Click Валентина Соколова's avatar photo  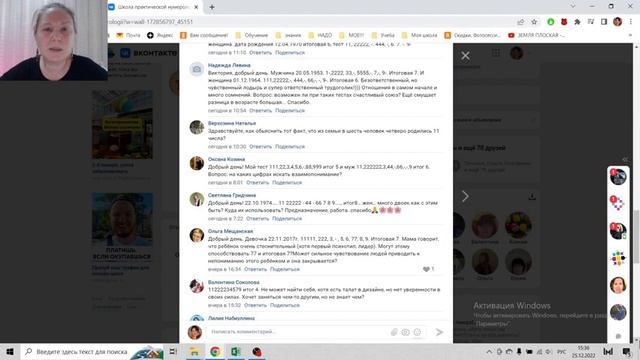197,286
